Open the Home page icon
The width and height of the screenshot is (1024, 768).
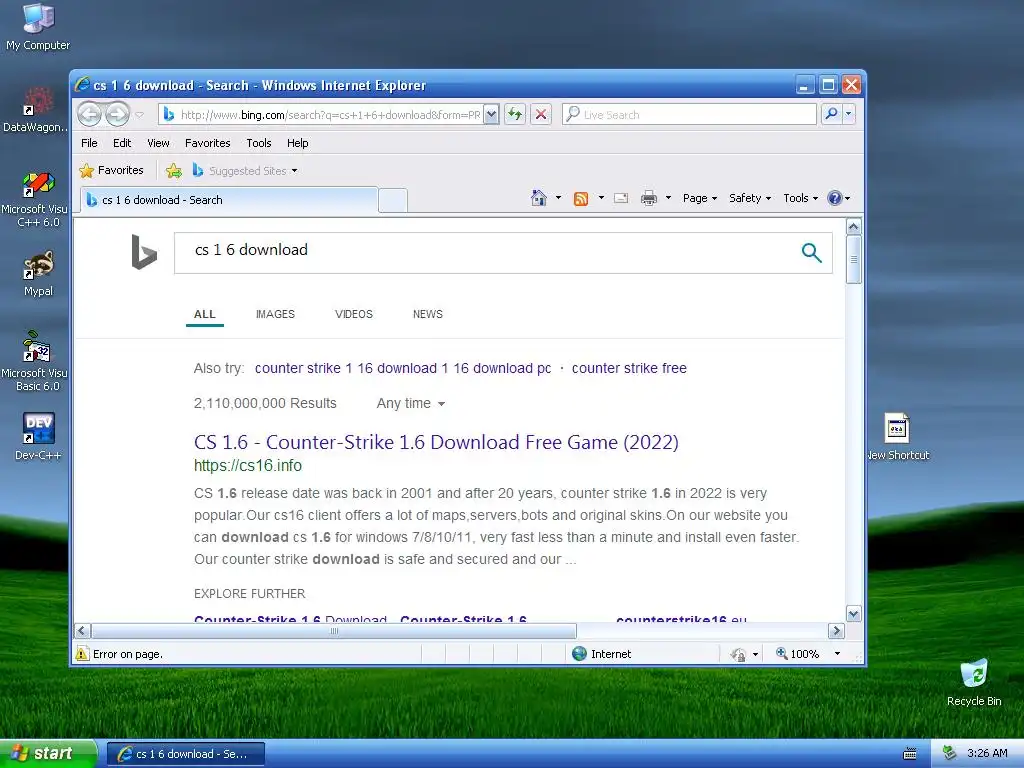(539, 198)
